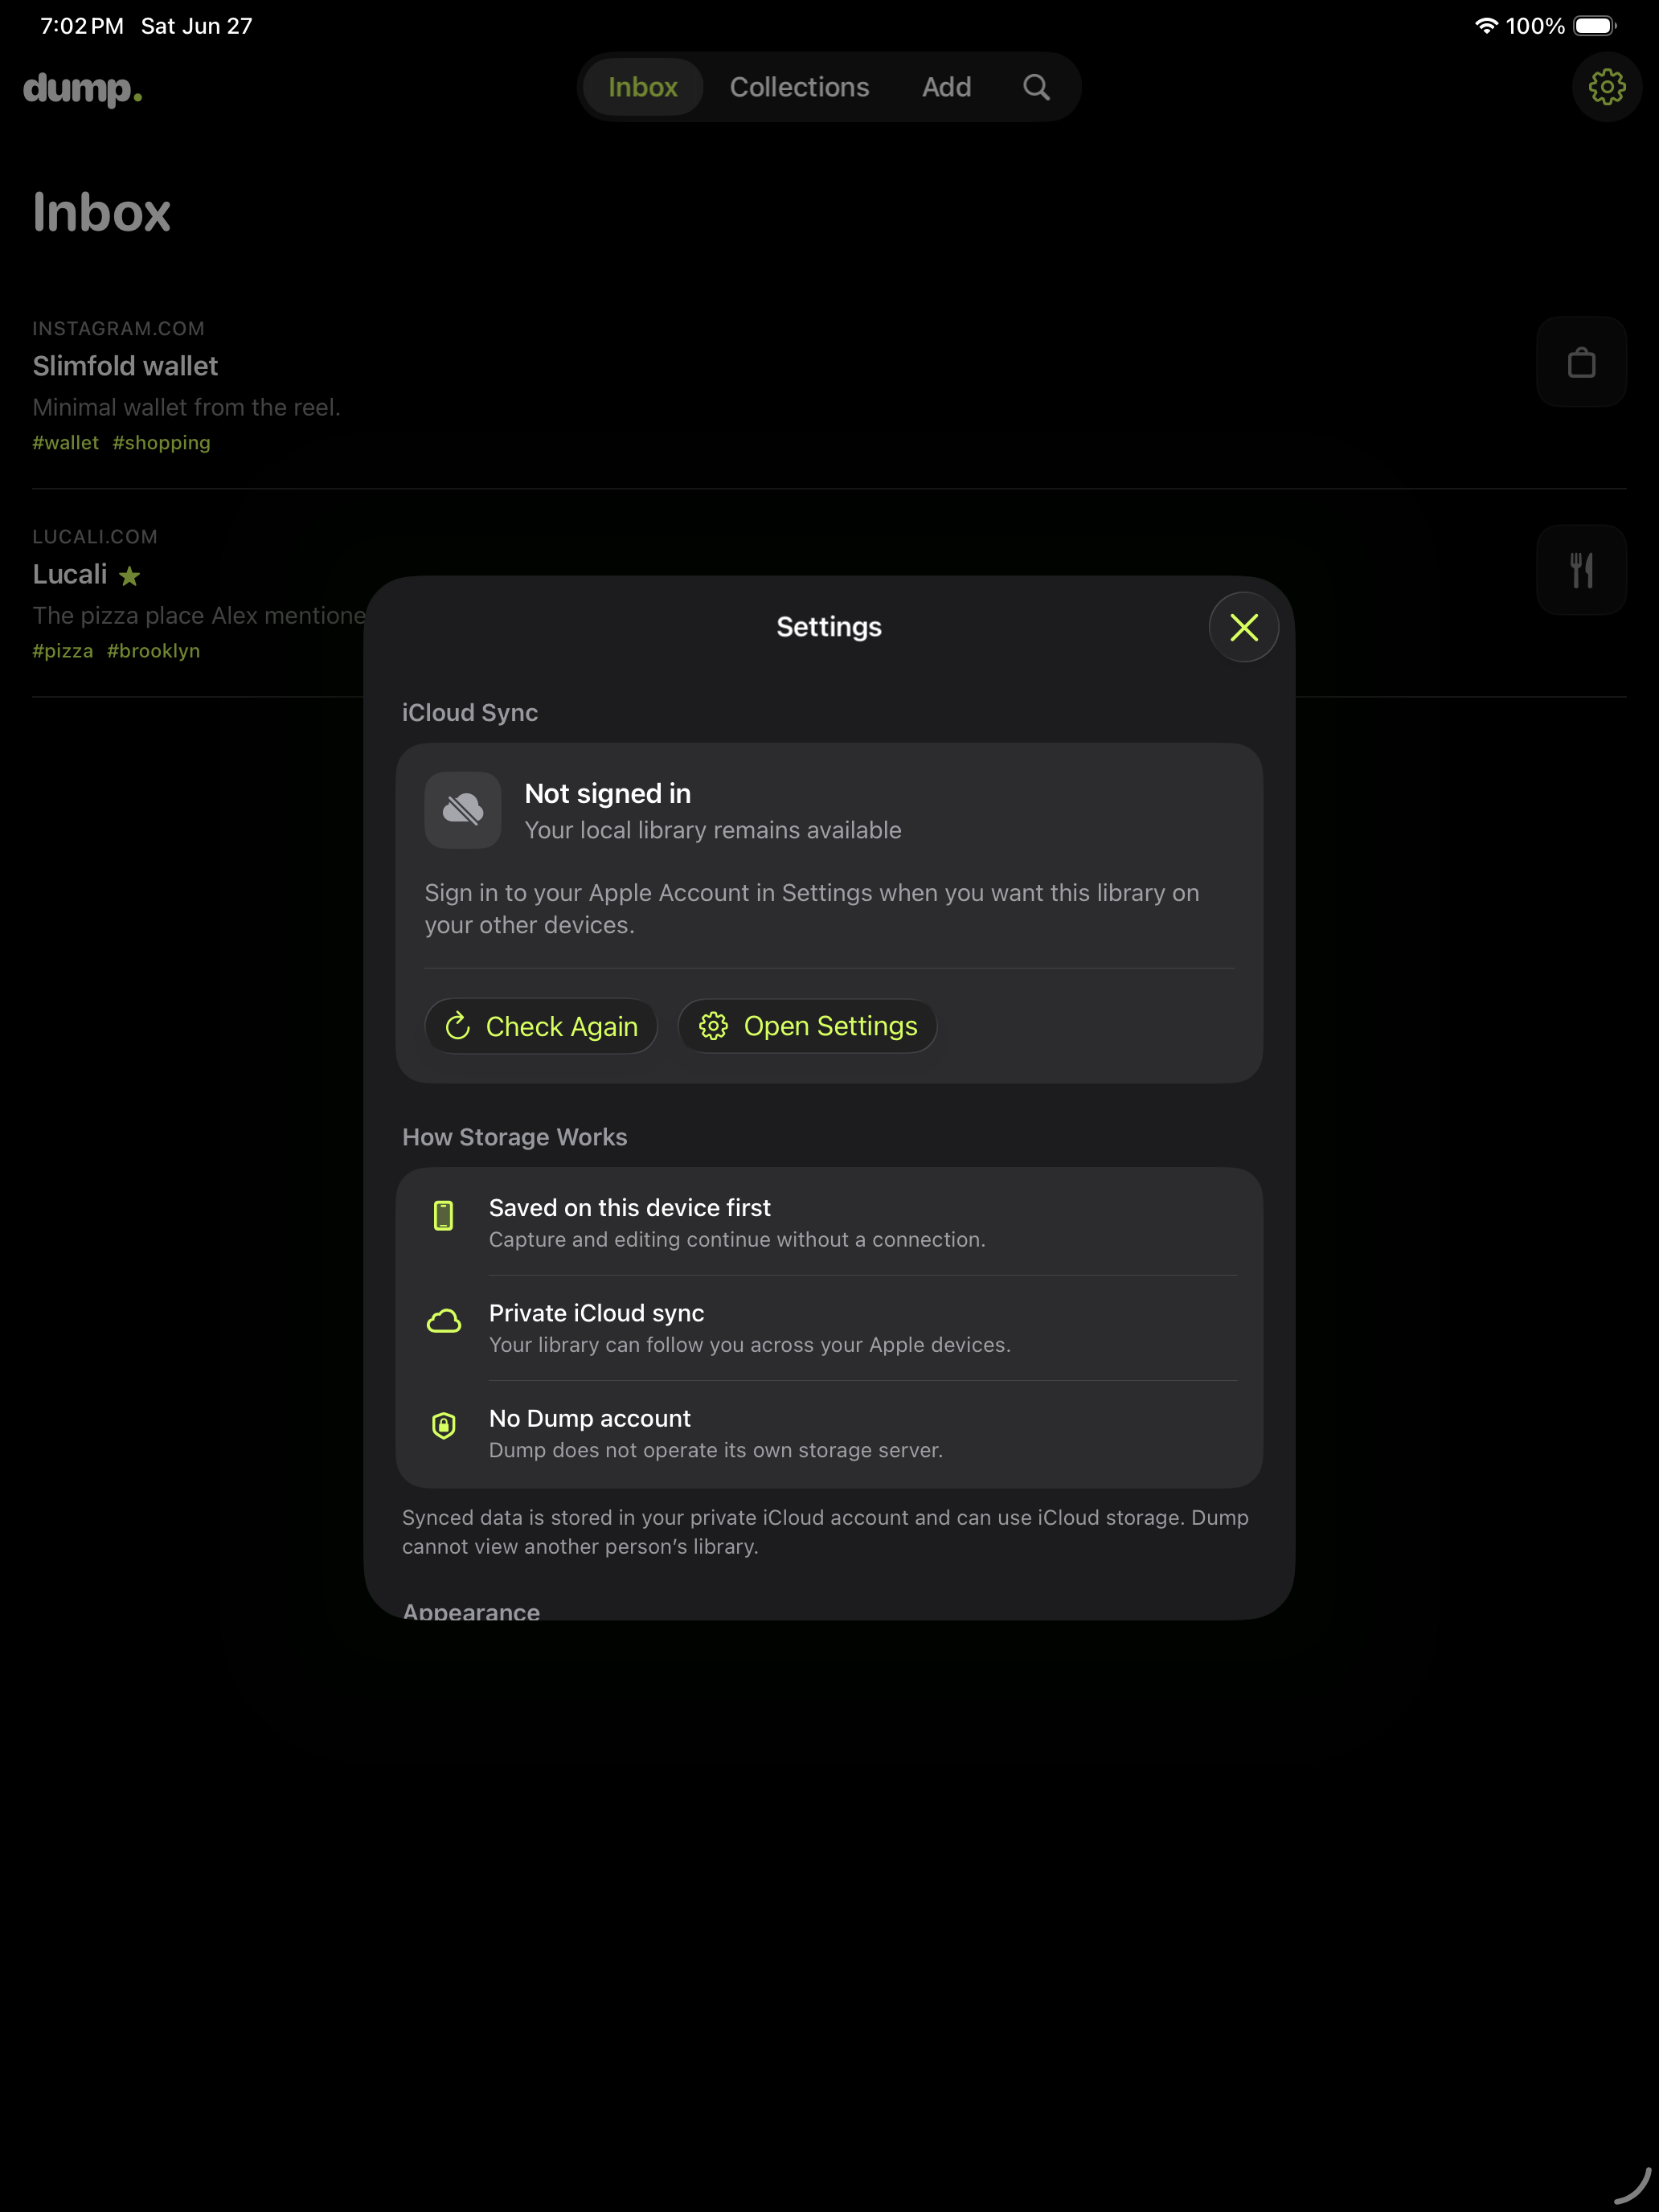
Task: Click the lock shield icon beside No Dump account
Action: pos(443,1425)
